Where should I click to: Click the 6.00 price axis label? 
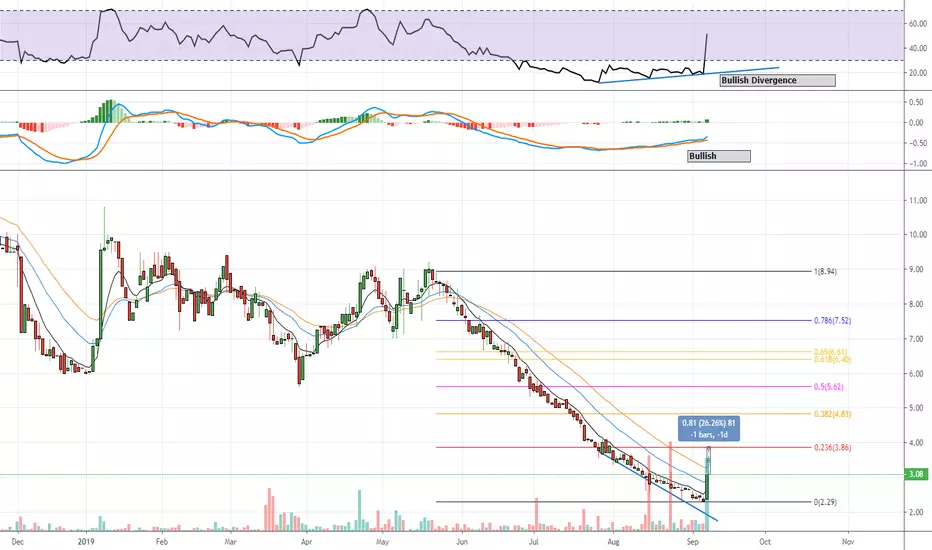(x=918, y=373)
